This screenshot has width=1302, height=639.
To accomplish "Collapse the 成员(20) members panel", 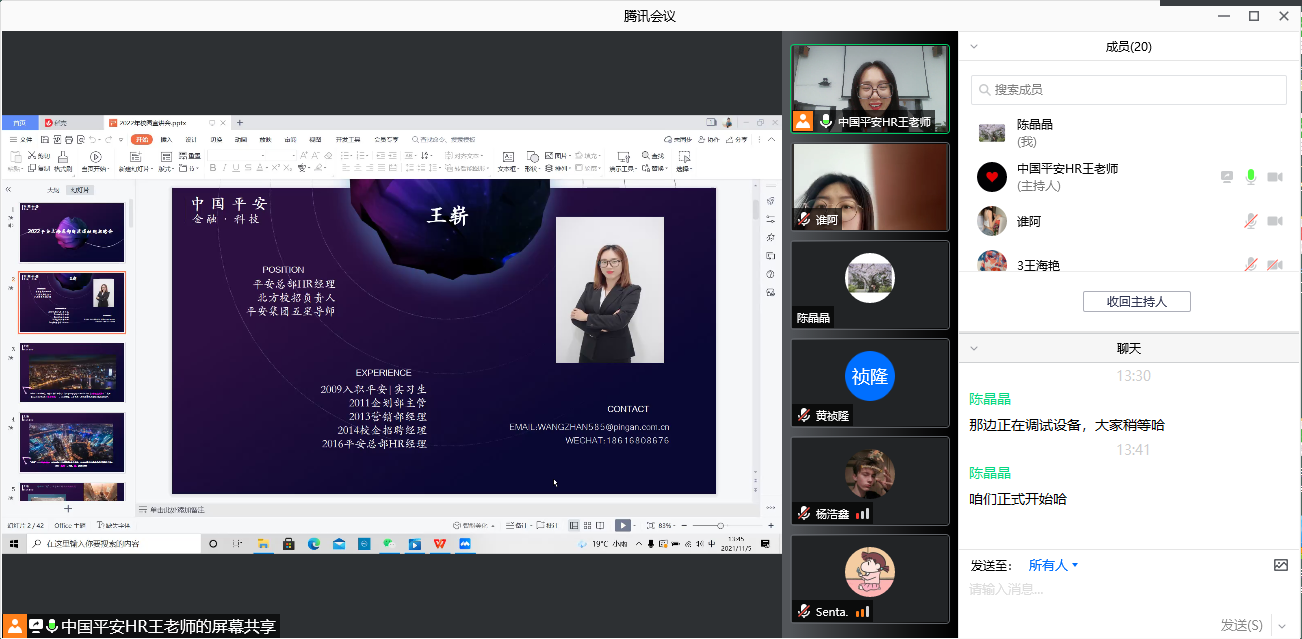I will pyautogui.click(x=974, y=46).
